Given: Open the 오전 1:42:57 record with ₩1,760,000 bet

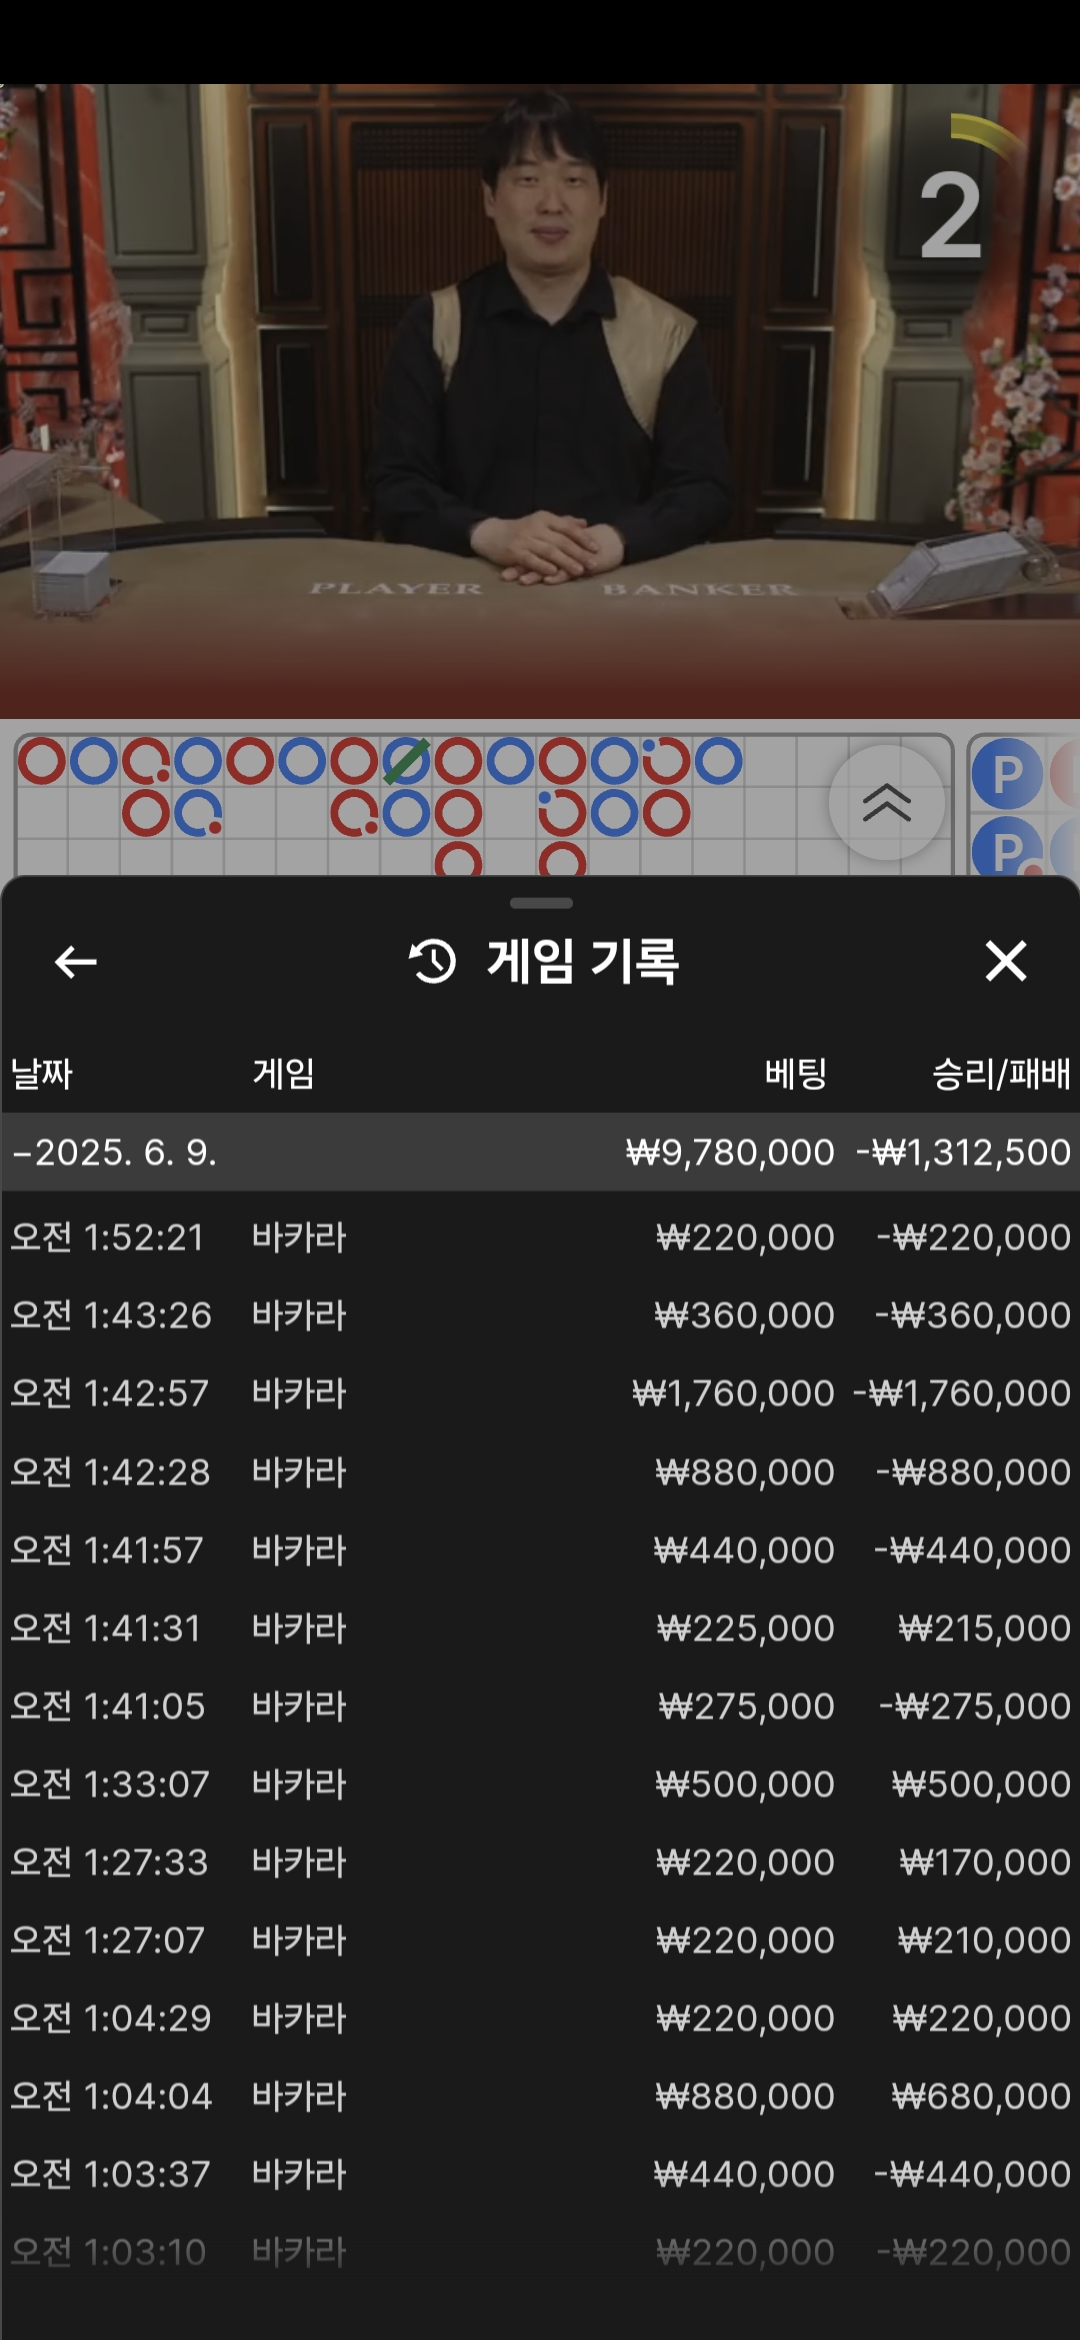Looking at the screenshot, I should 540,1394.
